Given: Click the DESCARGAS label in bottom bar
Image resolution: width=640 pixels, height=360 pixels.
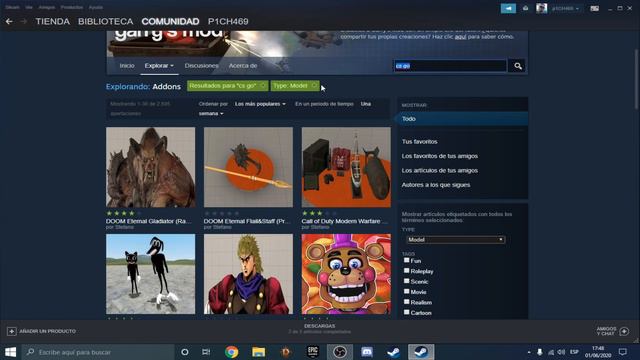Looking at the screenshot, I should (320, 326).
